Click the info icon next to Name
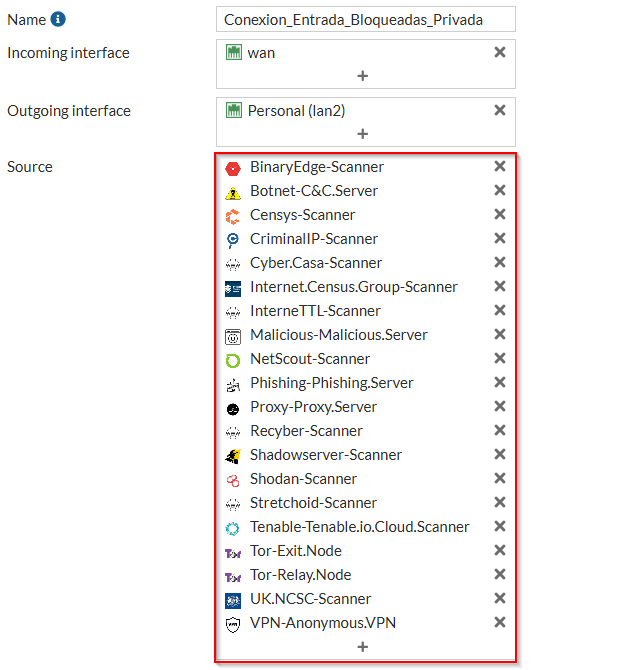 coord(58,19)
